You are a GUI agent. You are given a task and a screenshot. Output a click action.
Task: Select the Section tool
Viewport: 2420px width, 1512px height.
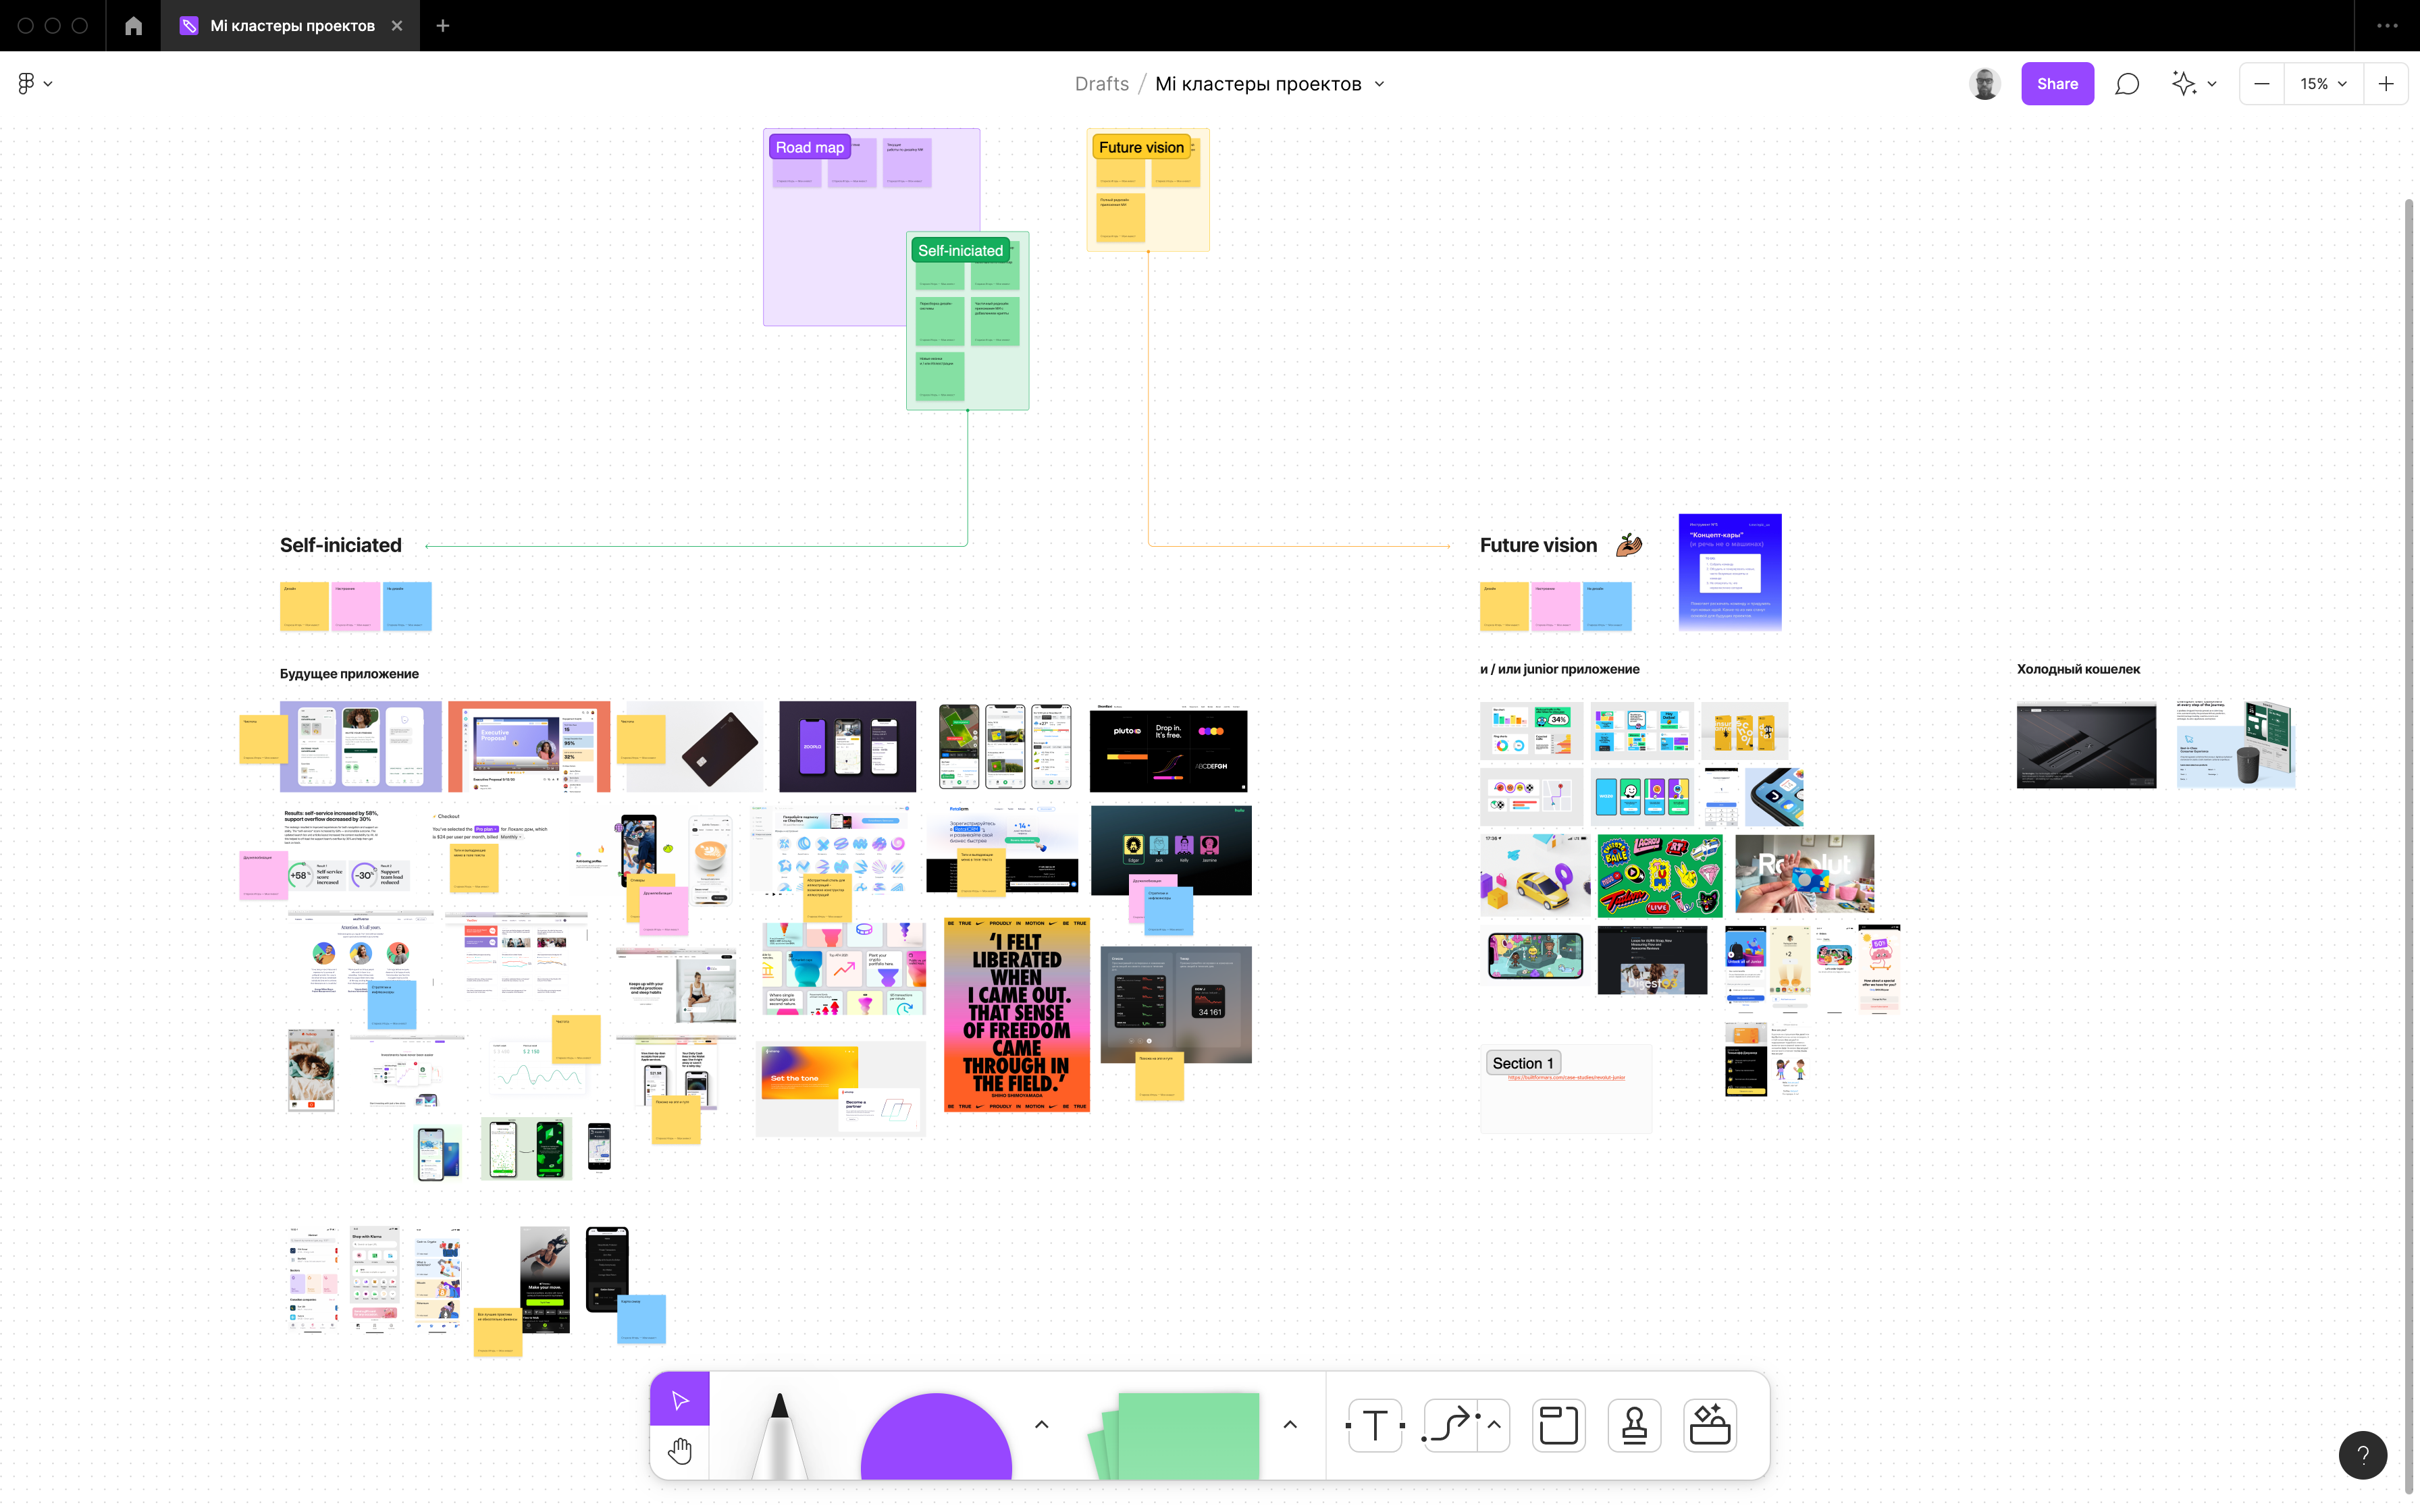1558,1425
